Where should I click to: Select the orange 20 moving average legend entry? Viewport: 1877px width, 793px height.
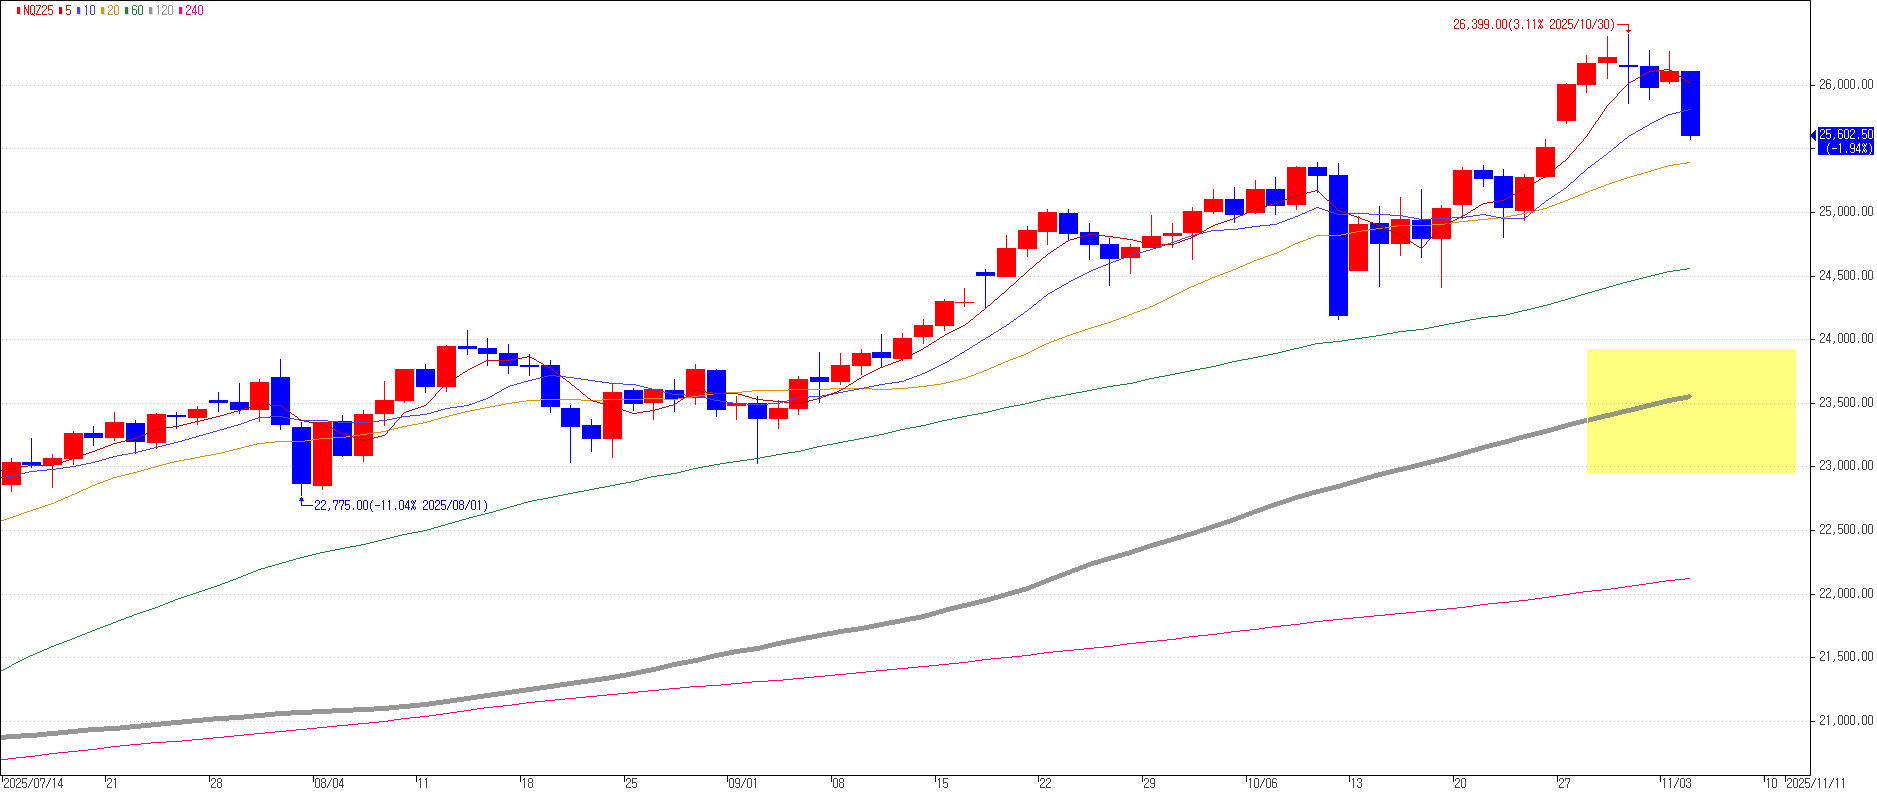point(112,11)
